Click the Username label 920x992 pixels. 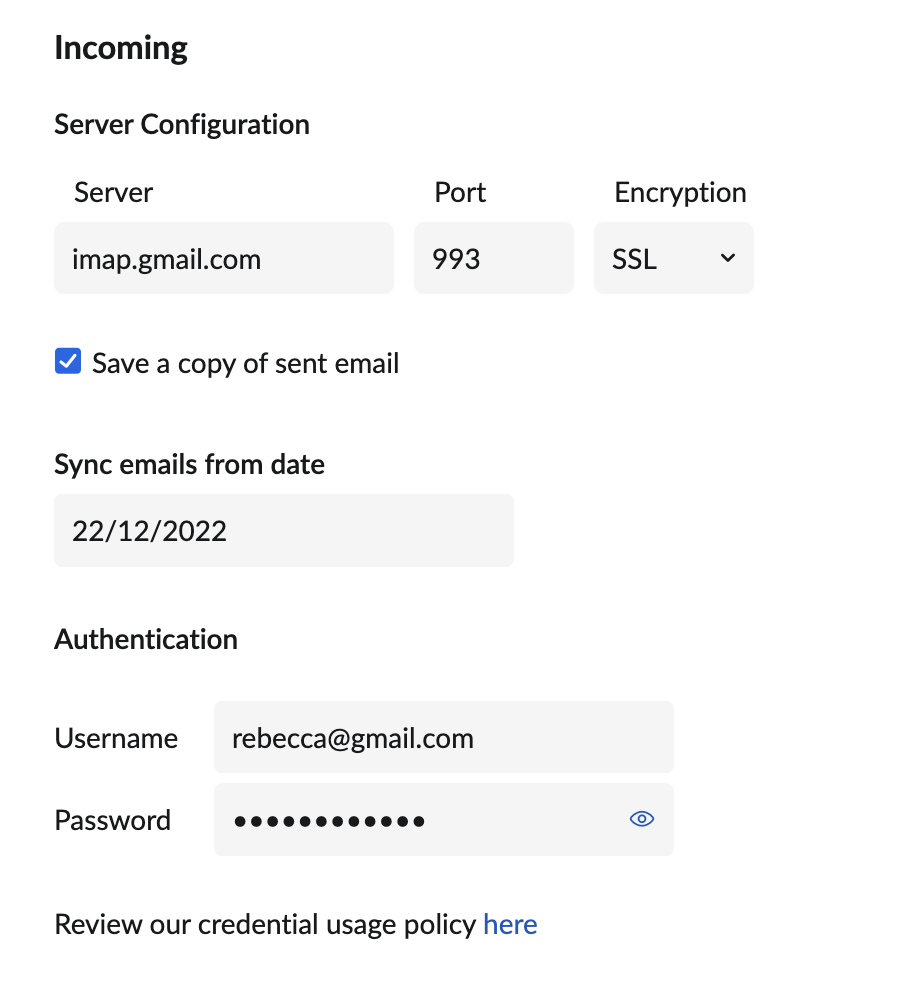116,738
